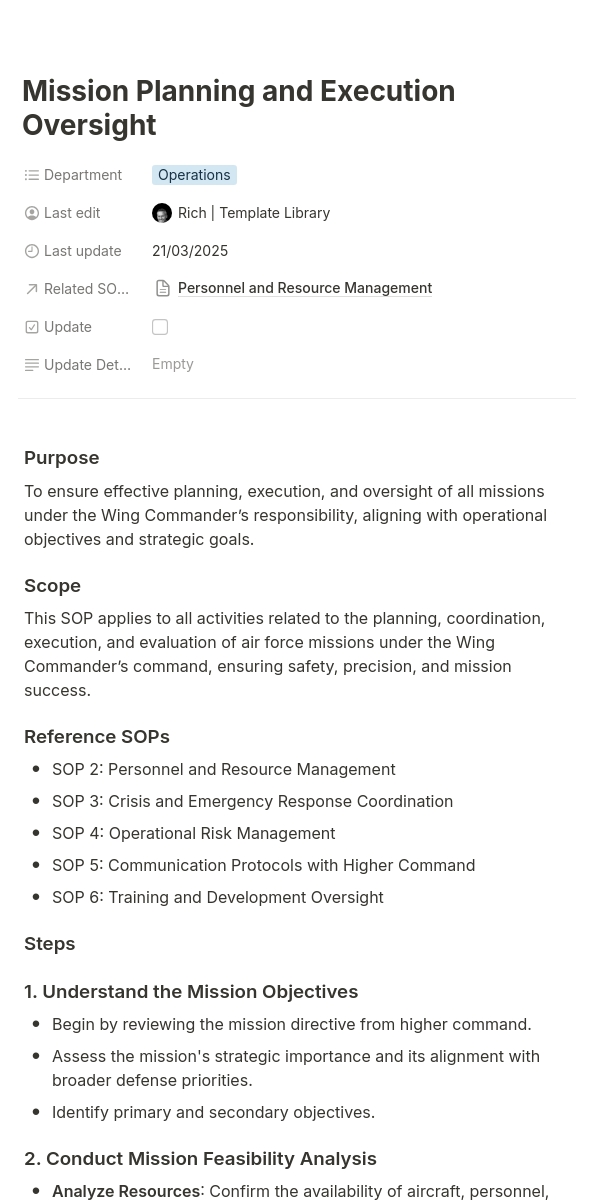Click the Update checkbox property icon
Image resolution: width=600 pixels, height=1200 pixels.
point(32,327)
